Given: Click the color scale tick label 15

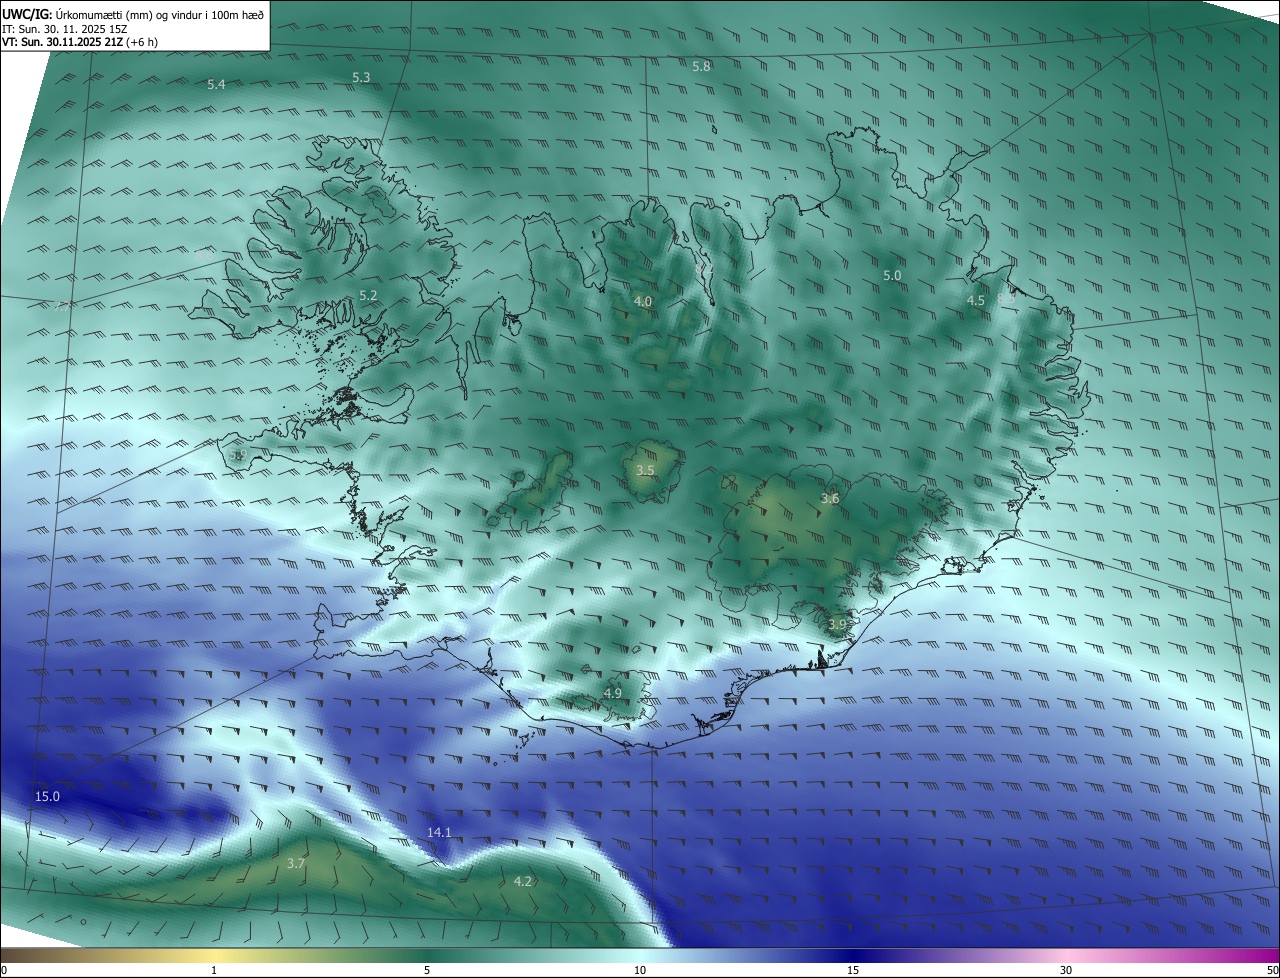Looking at the screenshot, I should click(853, 971).
